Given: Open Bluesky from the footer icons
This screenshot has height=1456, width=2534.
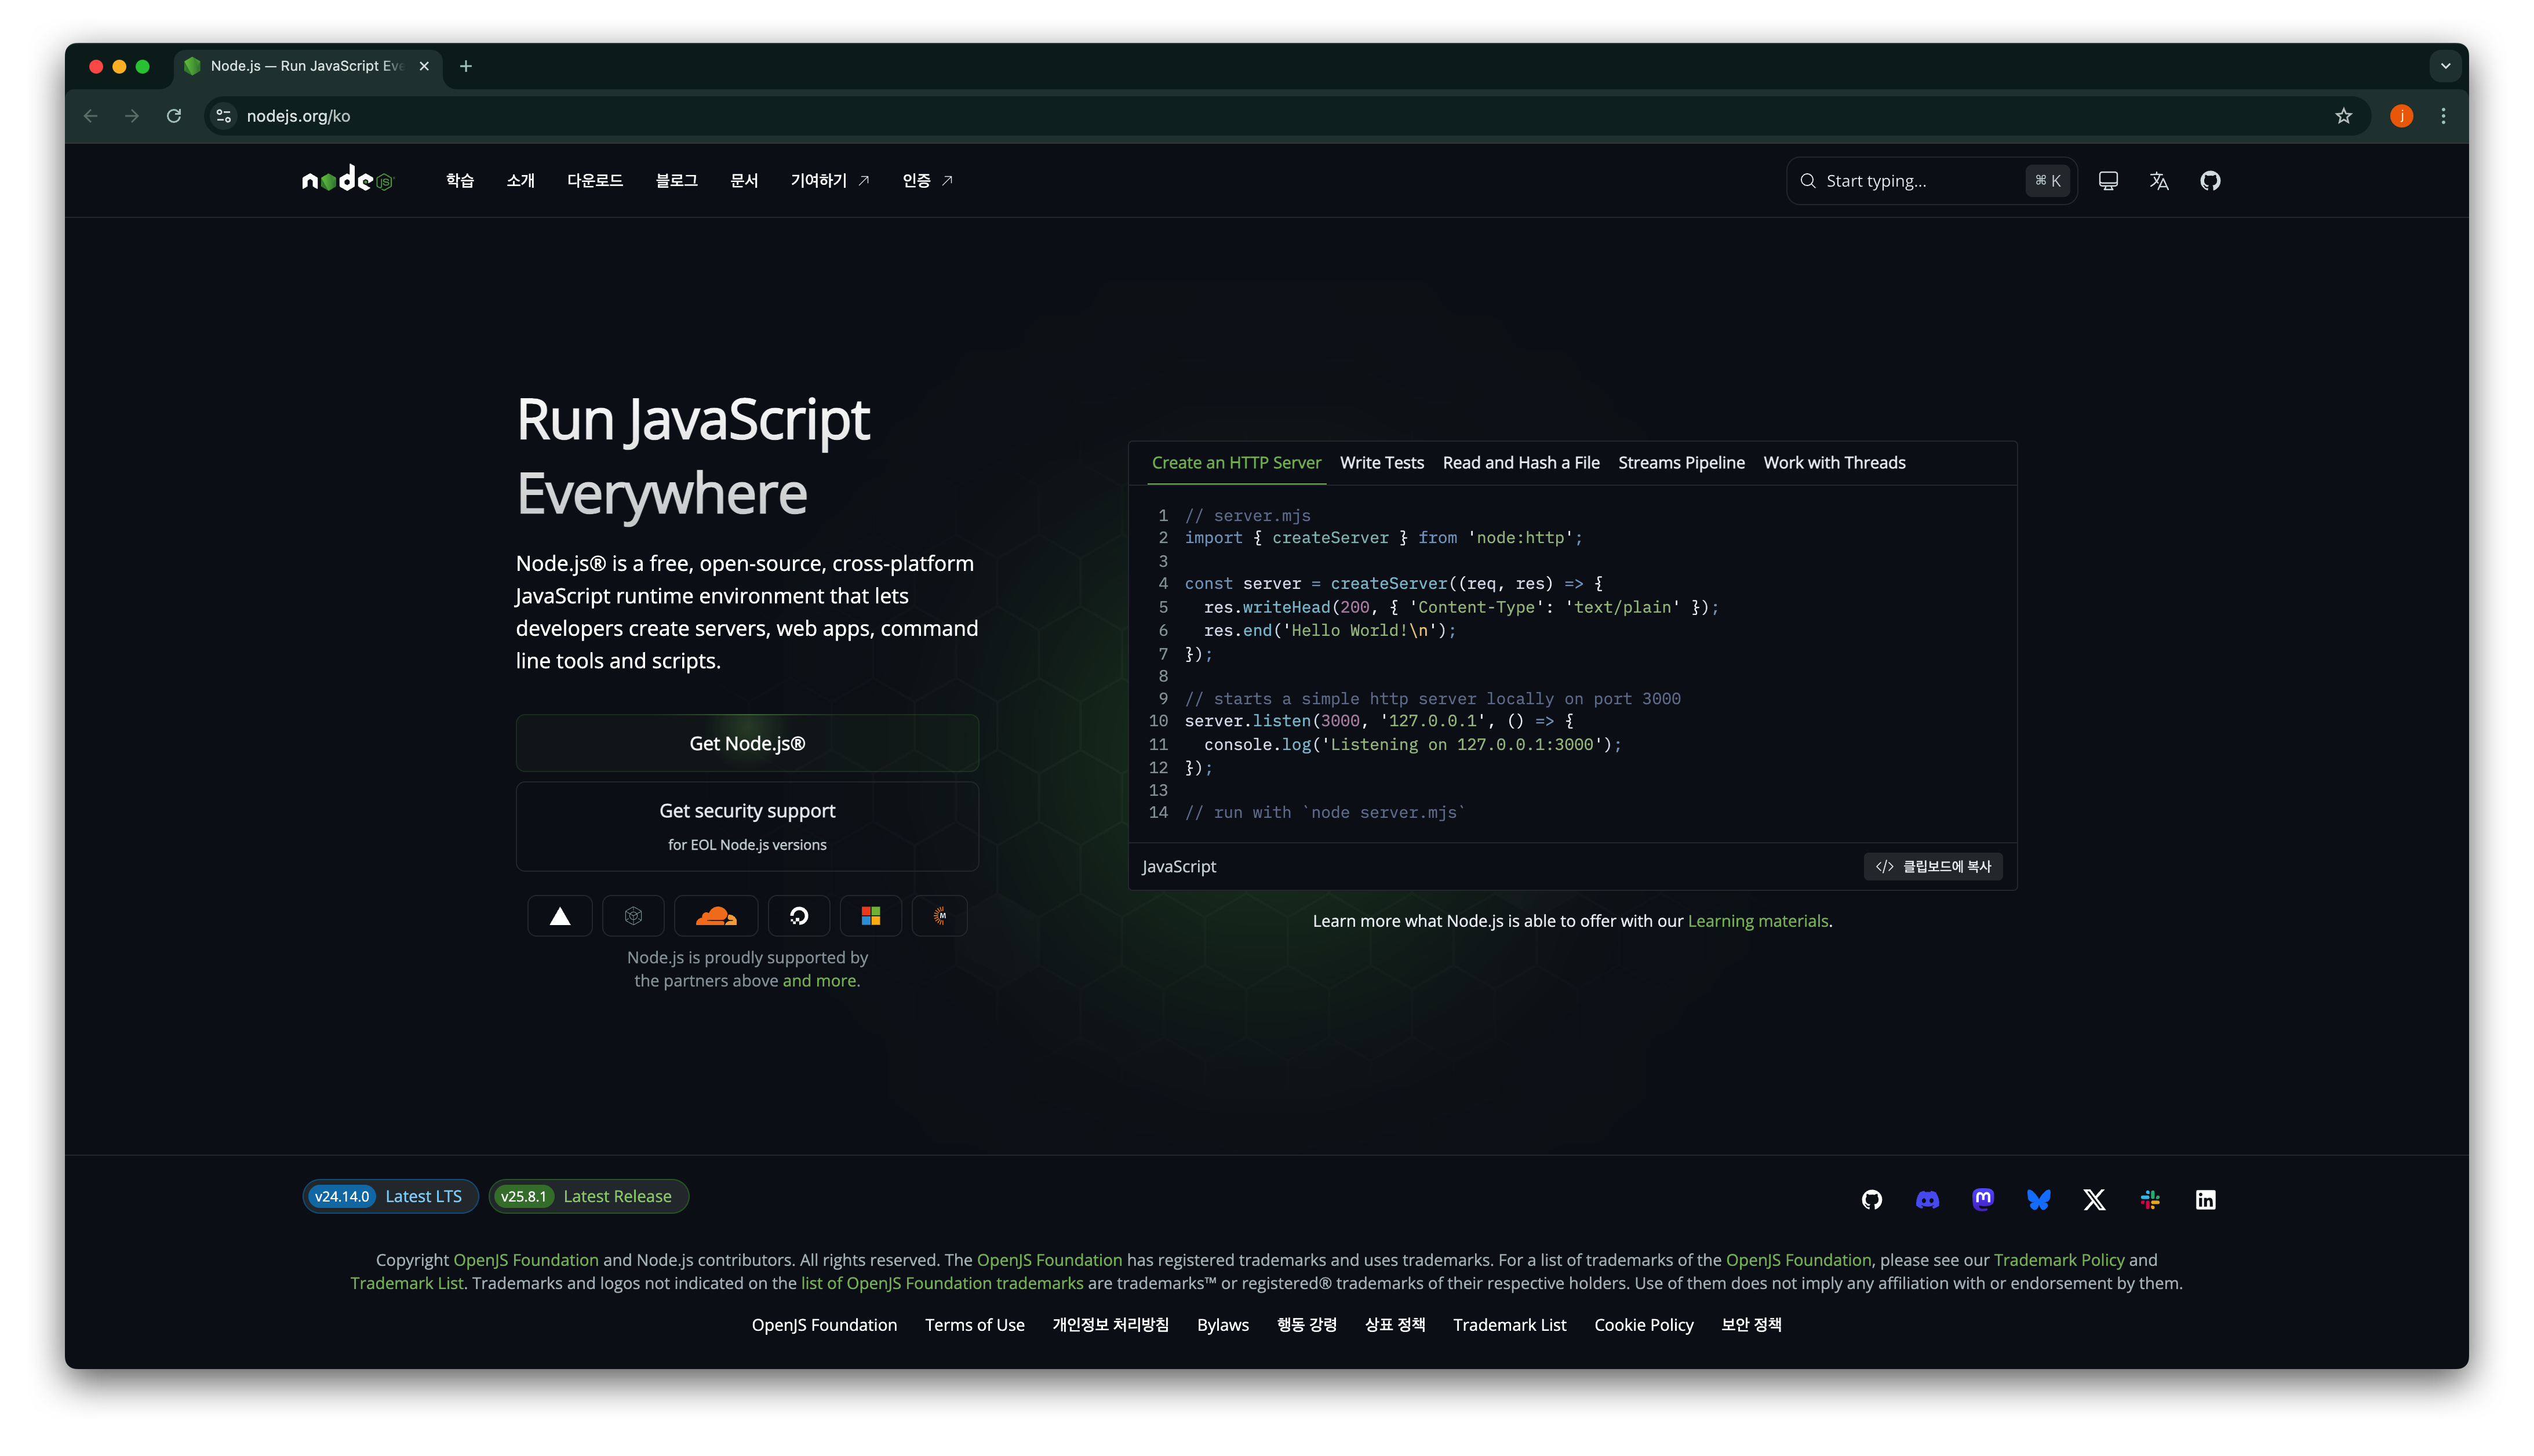Looking at the screenshot, I should [2039, 1199].
